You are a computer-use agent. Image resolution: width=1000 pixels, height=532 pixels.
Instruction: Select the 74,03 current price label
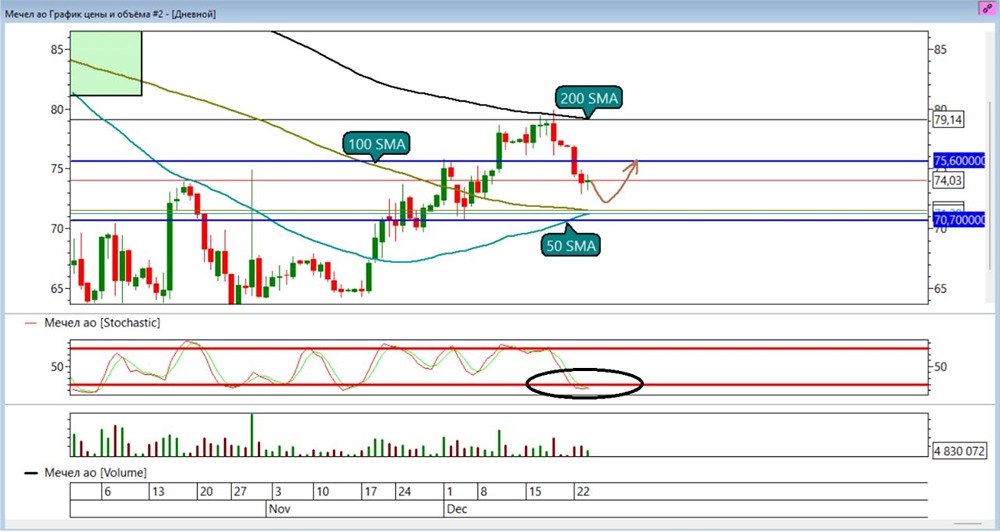coord(948,181)
